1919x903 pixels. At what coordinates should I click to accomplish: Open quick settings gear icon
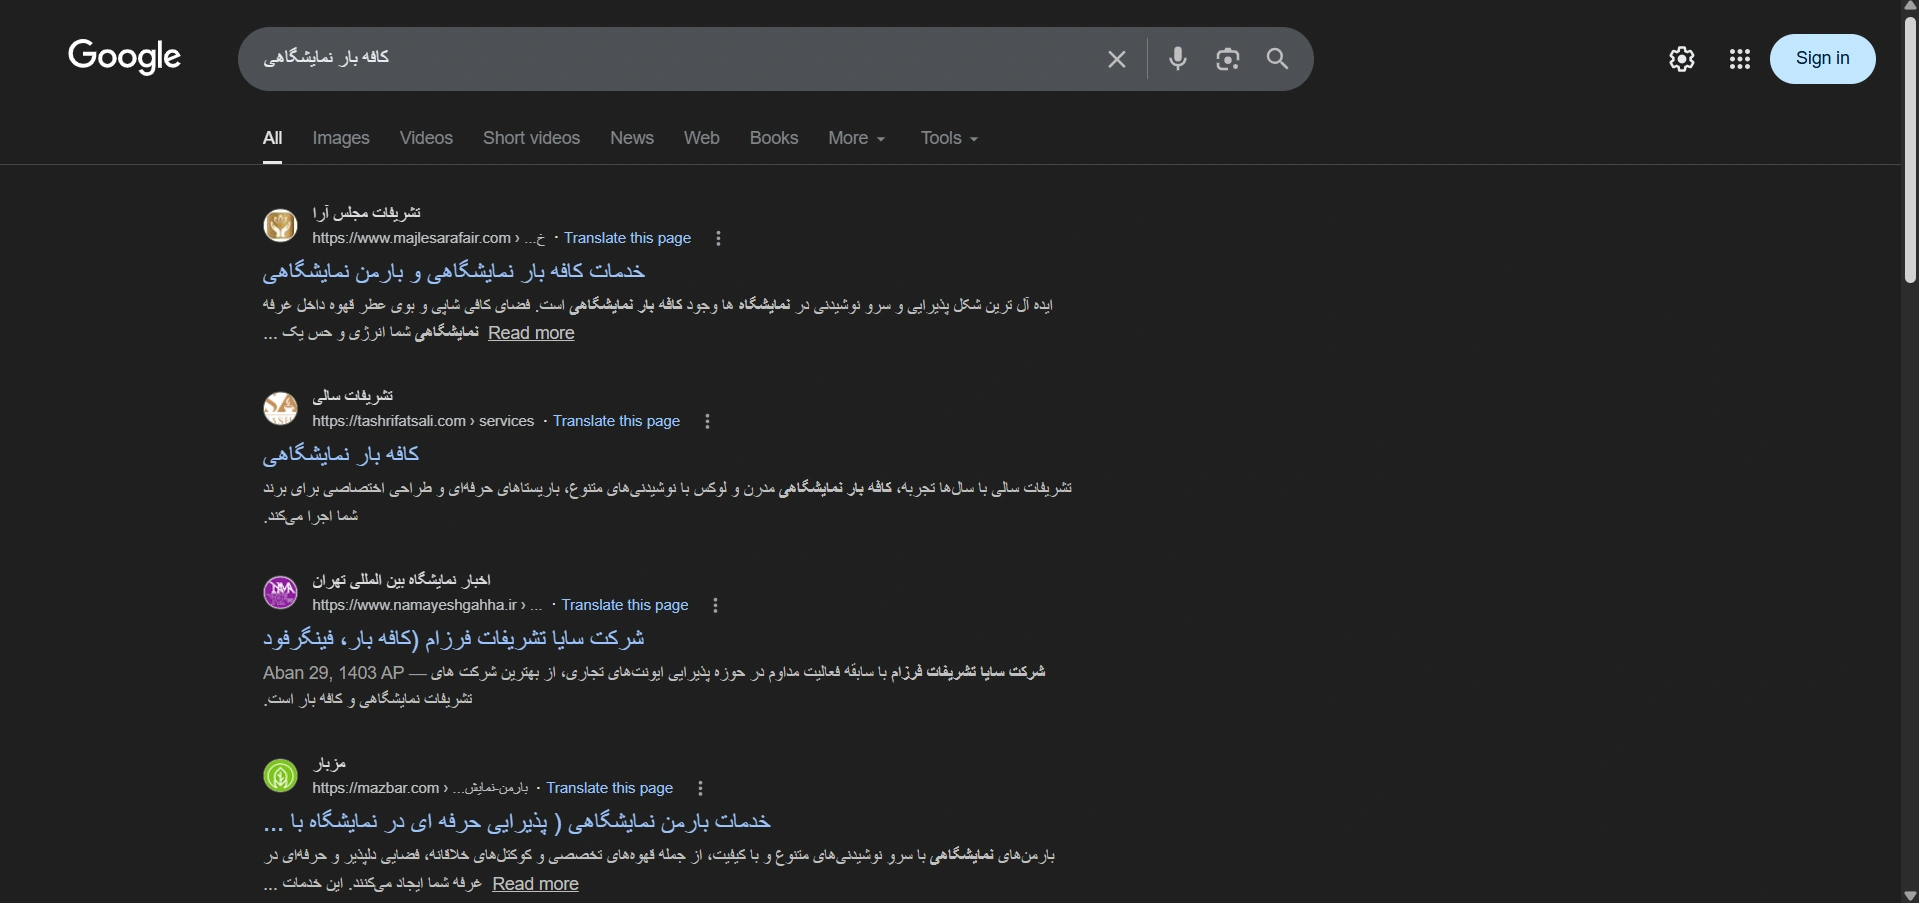pyautogui.click(x=1682, y=59)
